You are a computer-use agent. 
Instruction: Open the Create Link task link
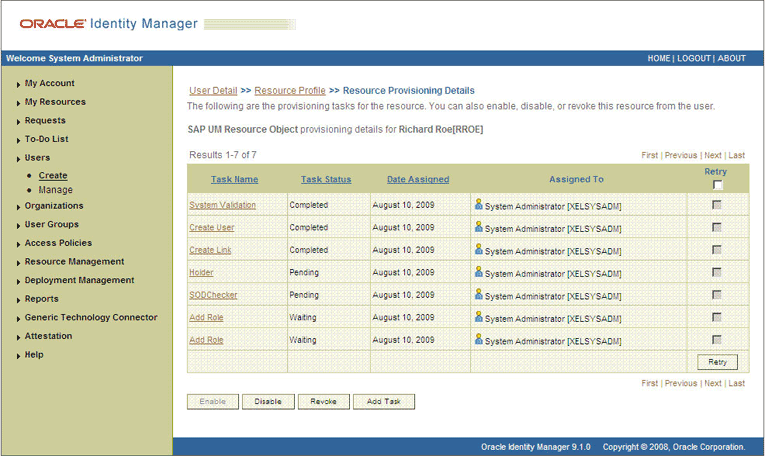tap(210, 250)
